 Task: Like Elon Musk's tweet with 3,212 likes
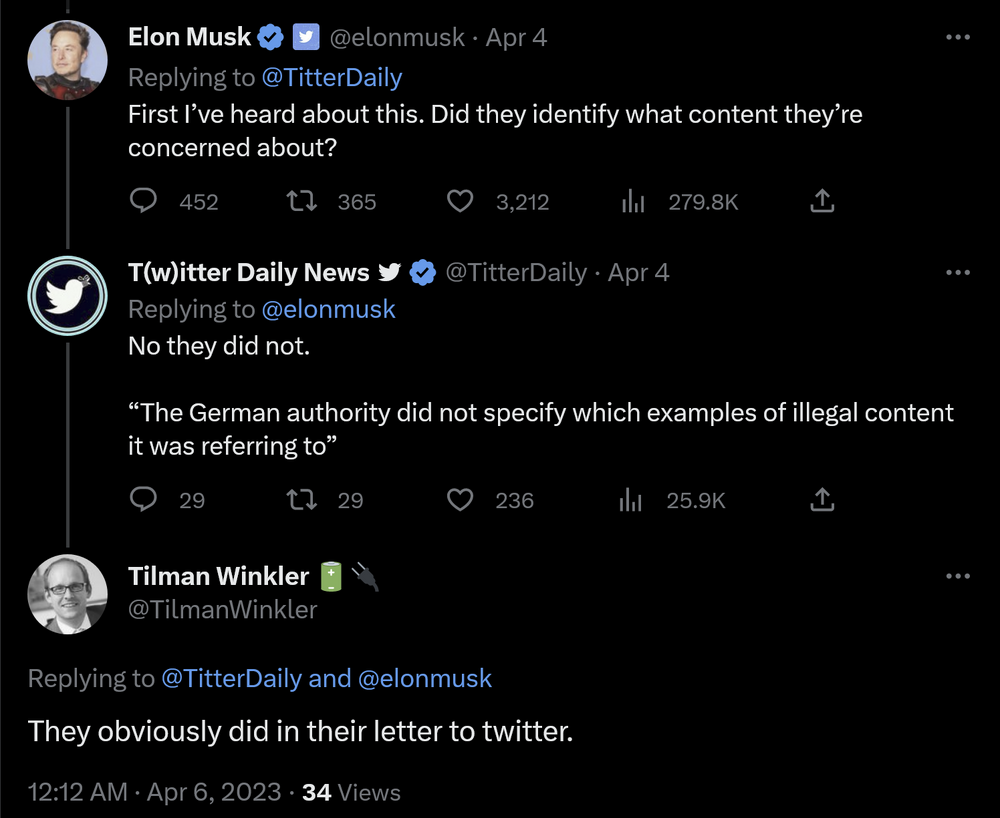[x=460, y=202]
